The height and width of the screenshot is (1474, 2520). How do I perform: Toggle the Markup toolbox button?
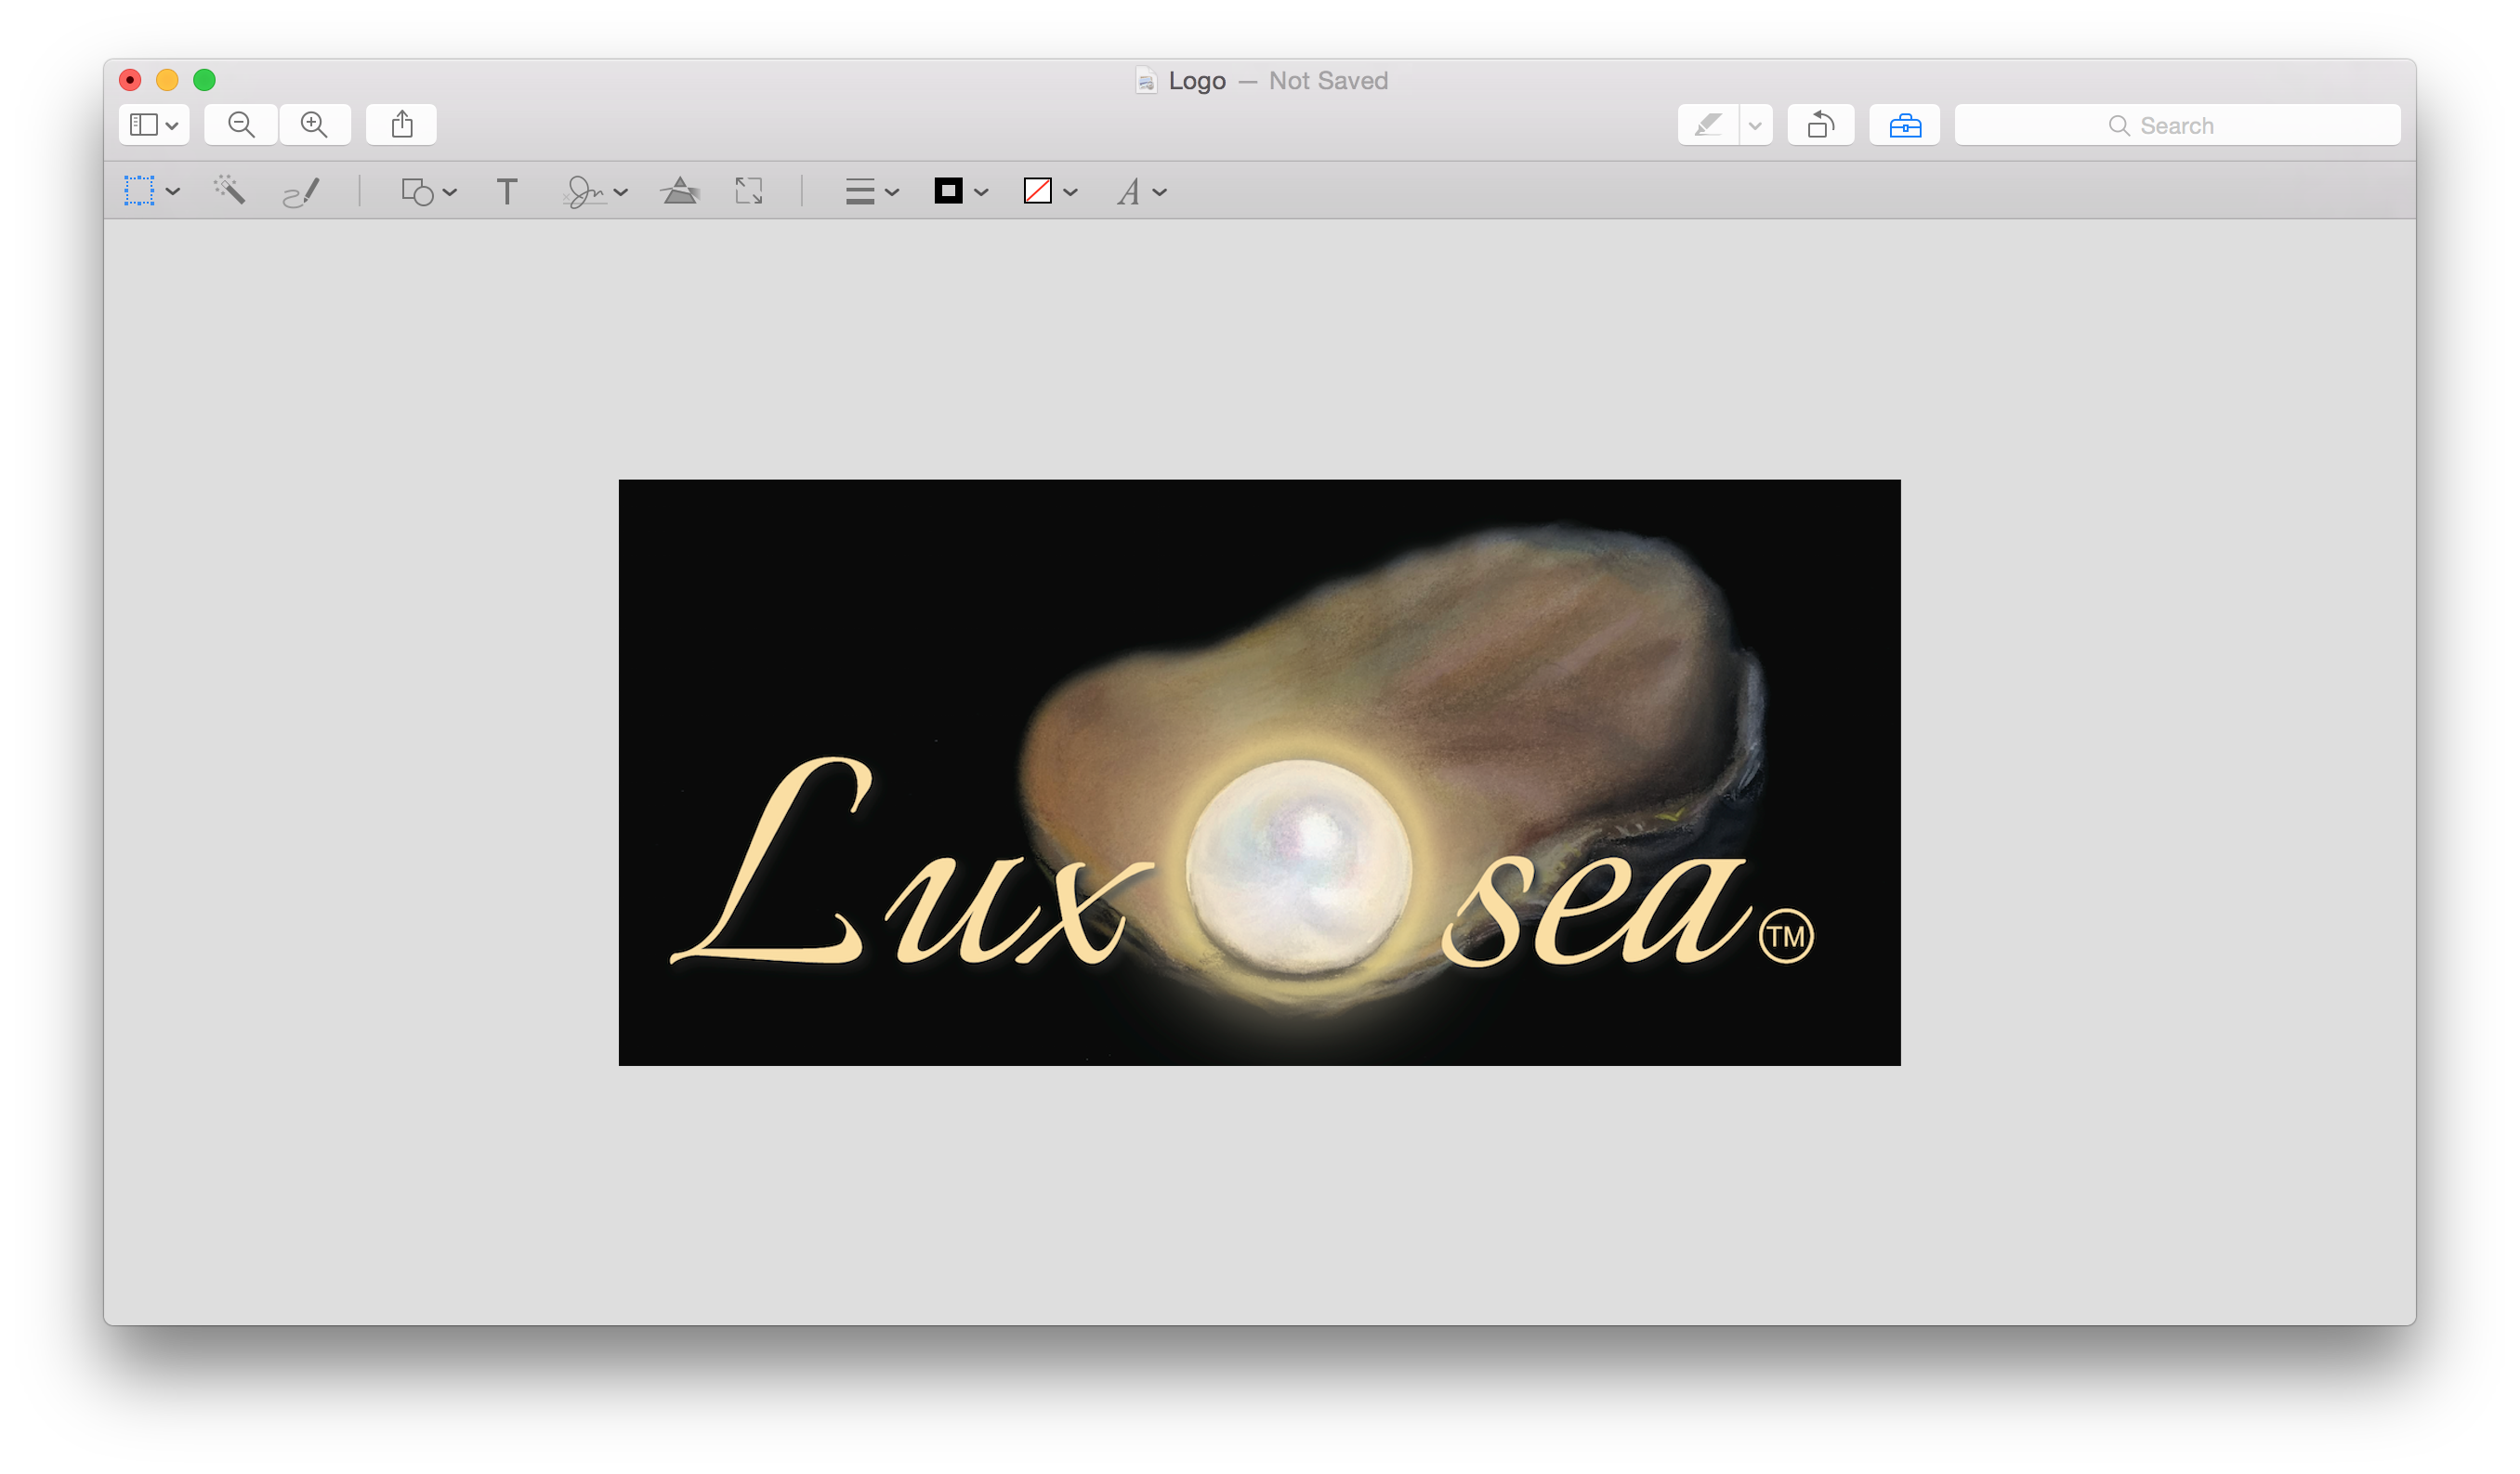pos(1905,125)
